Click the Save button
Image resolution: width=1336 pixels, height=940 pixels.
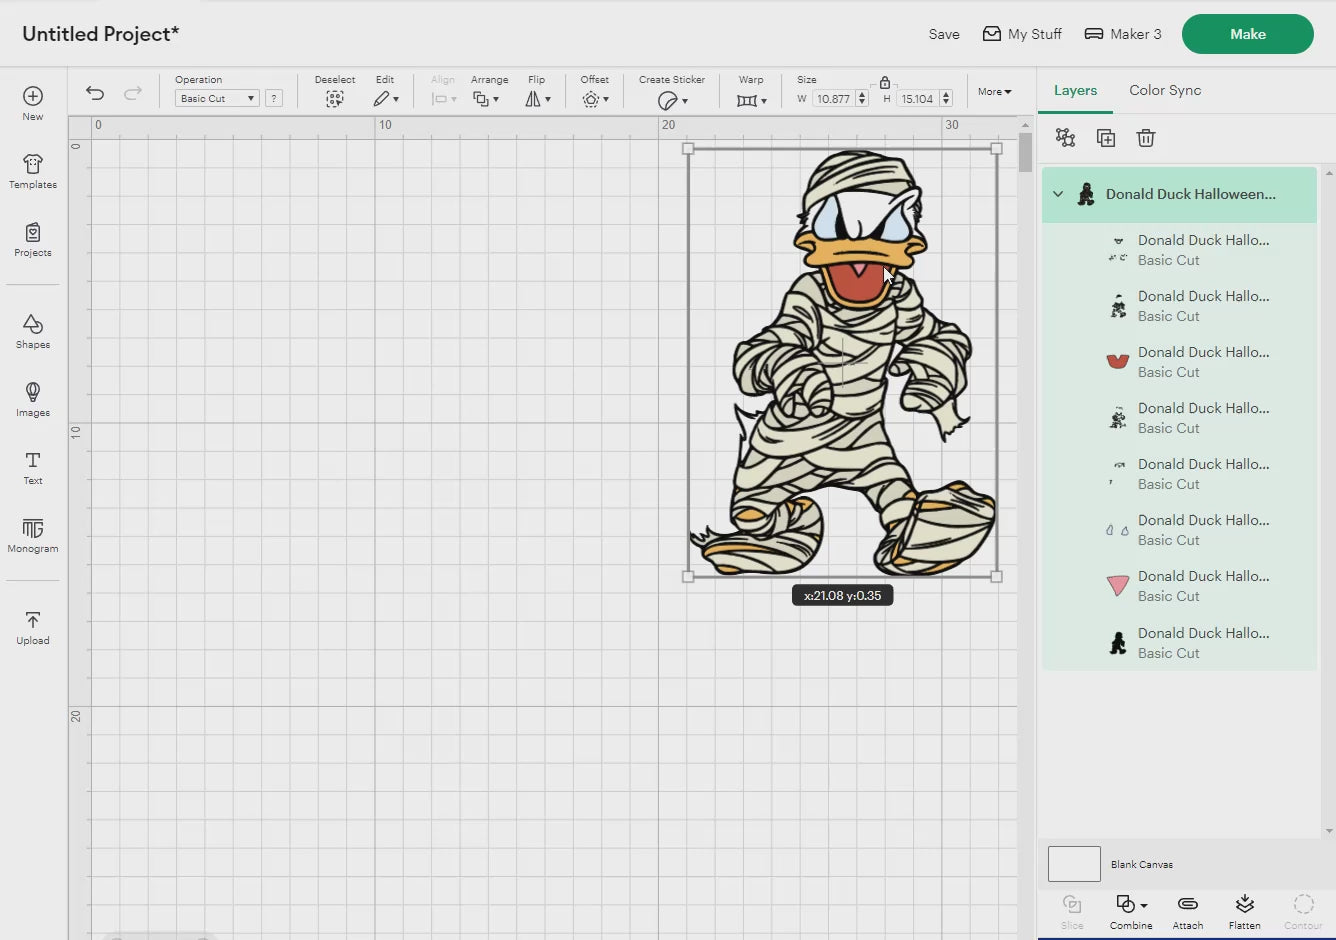click(943, 34)
